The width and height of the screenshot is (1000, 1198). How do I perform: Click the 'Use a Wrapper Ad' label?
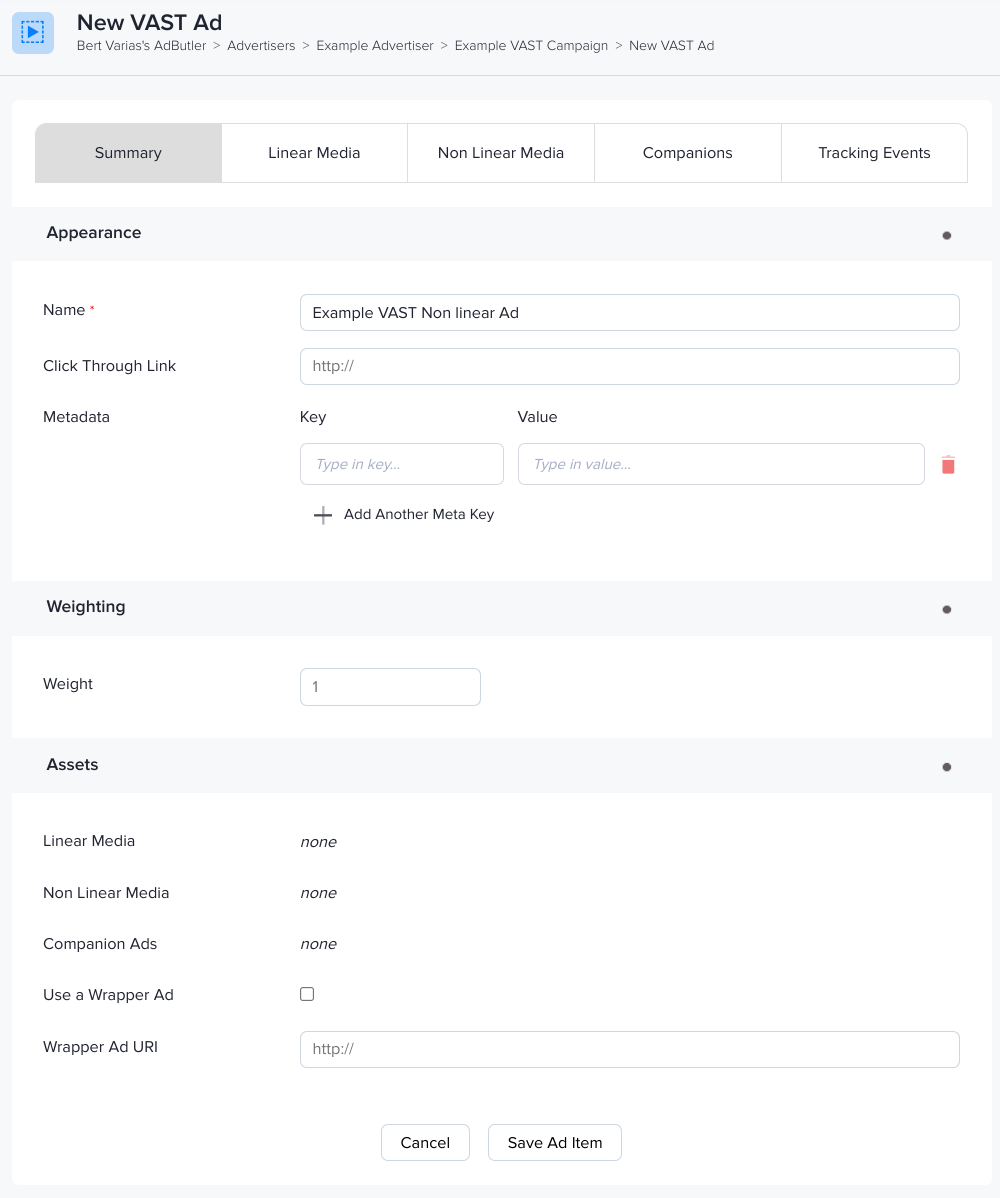click(108, 995)
